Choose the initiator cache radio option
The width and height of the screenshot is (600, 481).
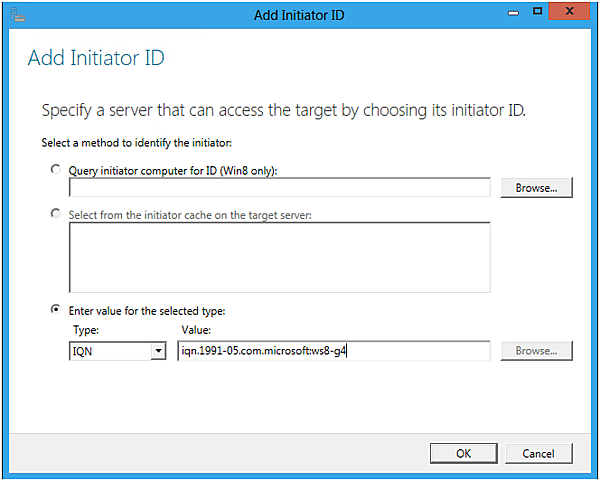pos(56,214)
